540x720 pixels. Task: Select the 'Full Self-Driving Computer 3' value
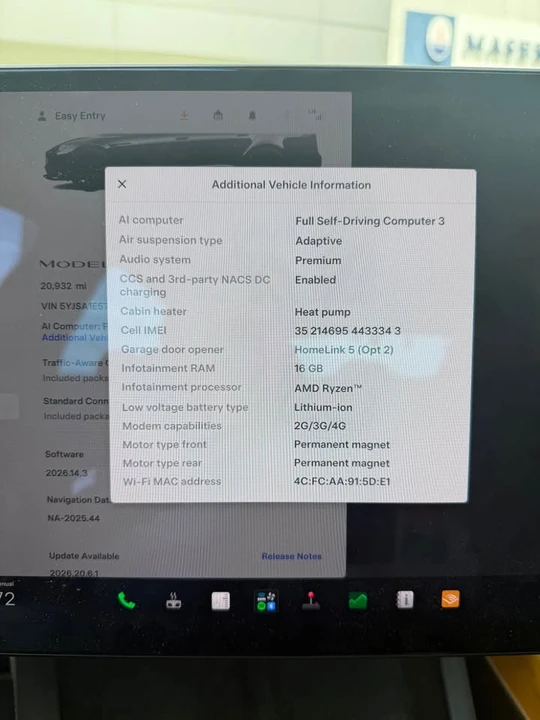point(370,221)
